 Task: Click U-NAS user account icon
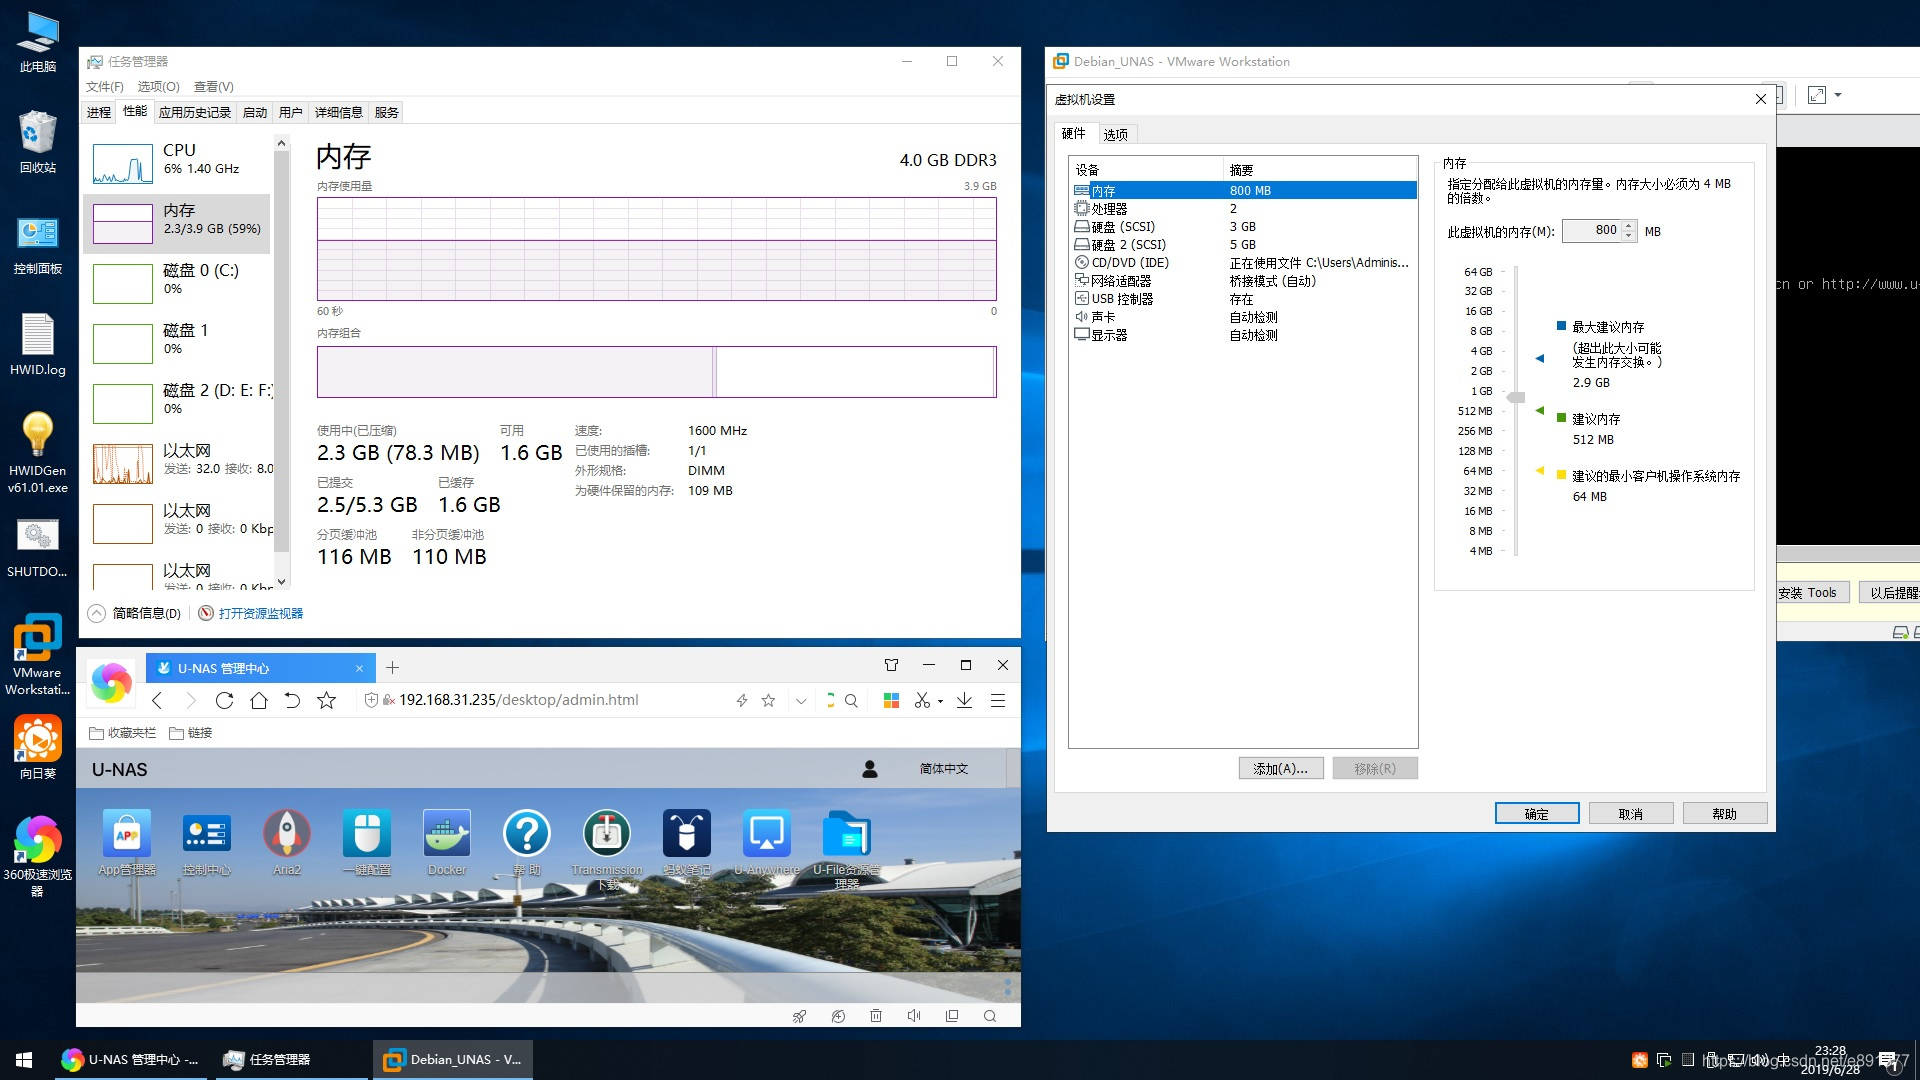click(870, 769)
